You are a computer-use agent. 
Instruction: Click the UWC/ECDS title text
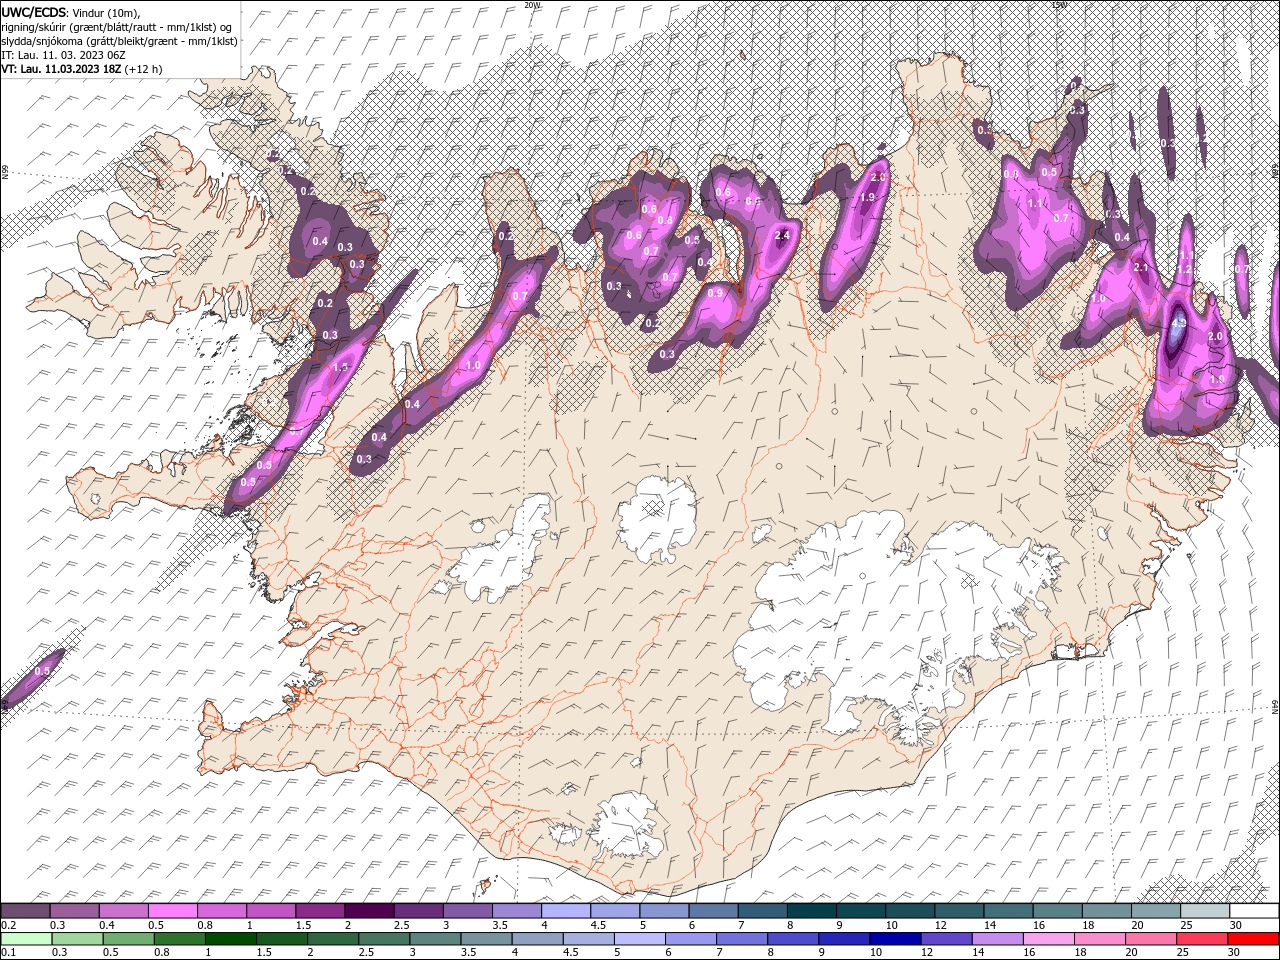(x=34, y=11)
